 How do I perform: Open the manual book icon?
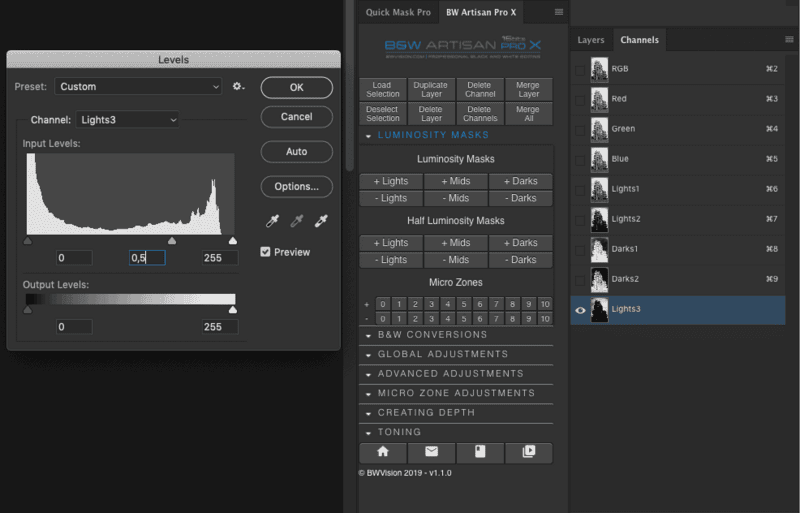[480, 451]
